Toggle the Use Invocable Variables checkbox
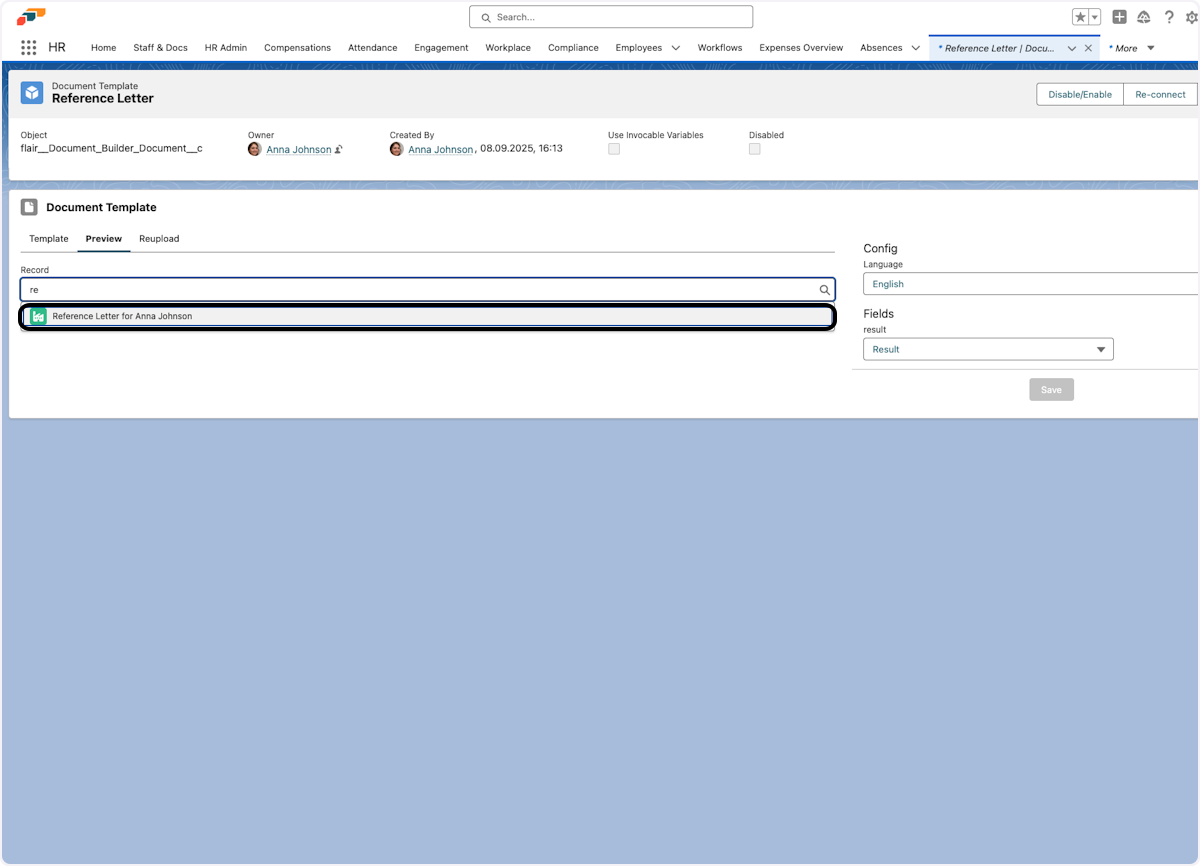Viewport: 1200px width, 866px height. pyautogui.click(x=614, y=149)
